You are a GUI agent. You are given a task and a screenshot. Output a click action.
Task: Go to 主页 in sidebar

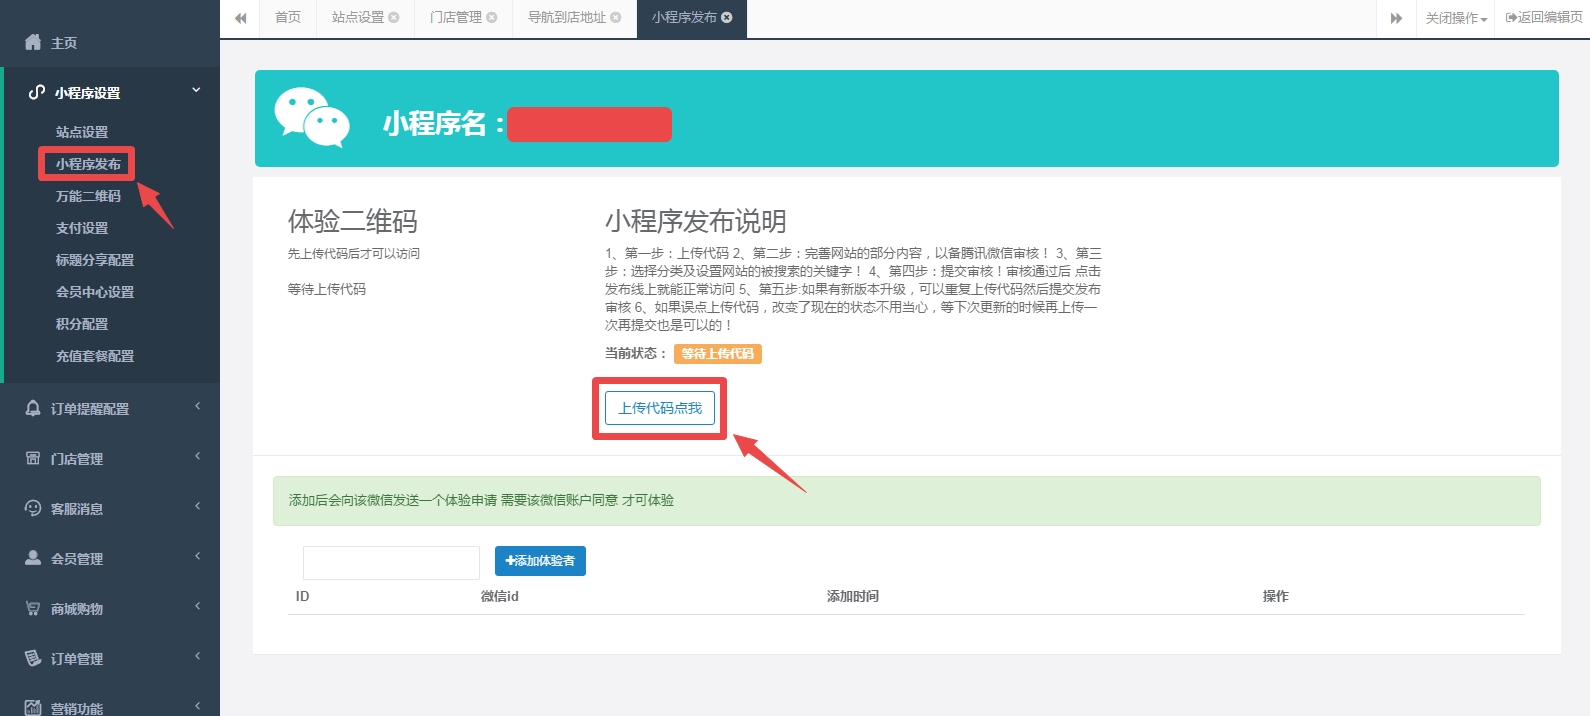pyautogui.click(x=64, y=43)
